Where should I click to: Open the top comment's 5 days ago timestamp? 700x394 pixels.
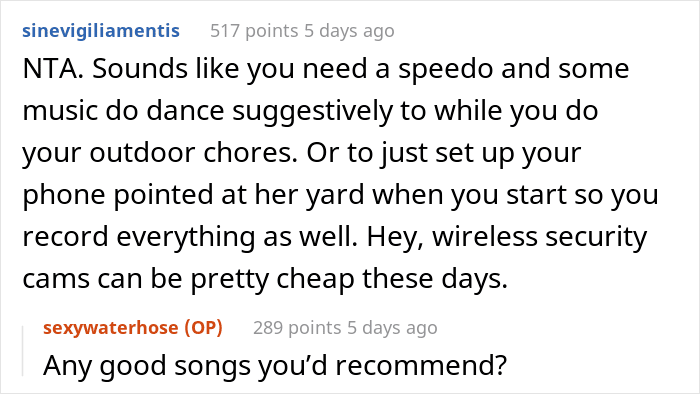[350, 31]
